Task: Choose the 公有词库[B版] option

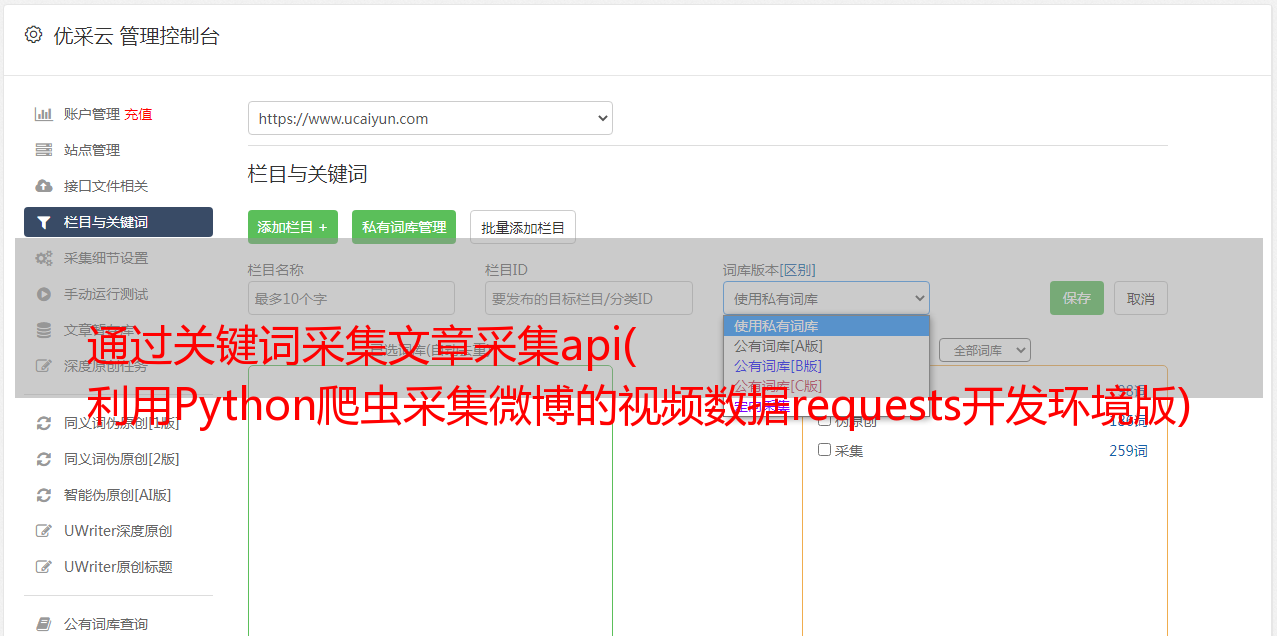Action: [x=826, y=366]
